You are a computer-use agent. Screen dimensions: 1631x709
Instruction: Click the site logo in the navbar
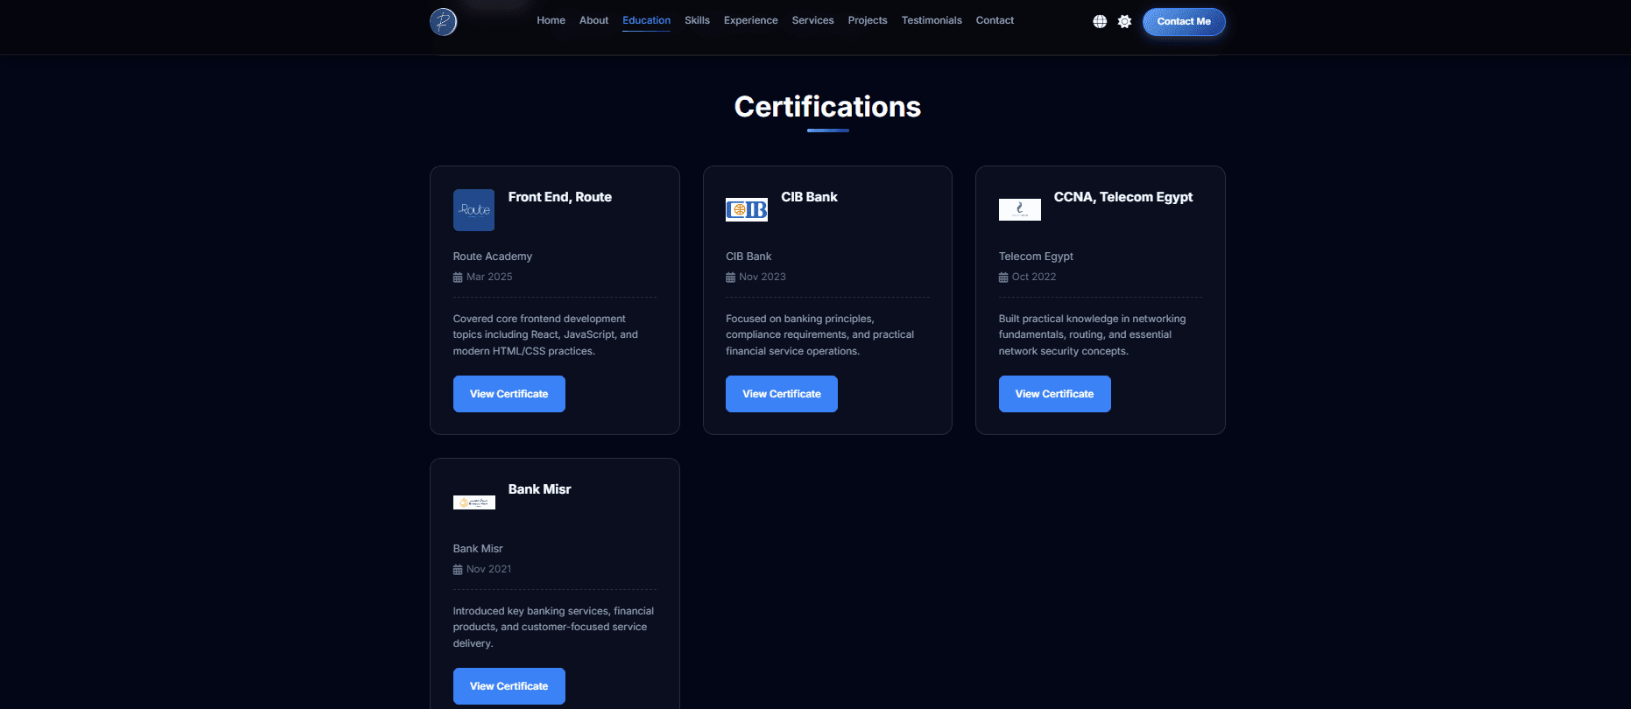point(443,21)
